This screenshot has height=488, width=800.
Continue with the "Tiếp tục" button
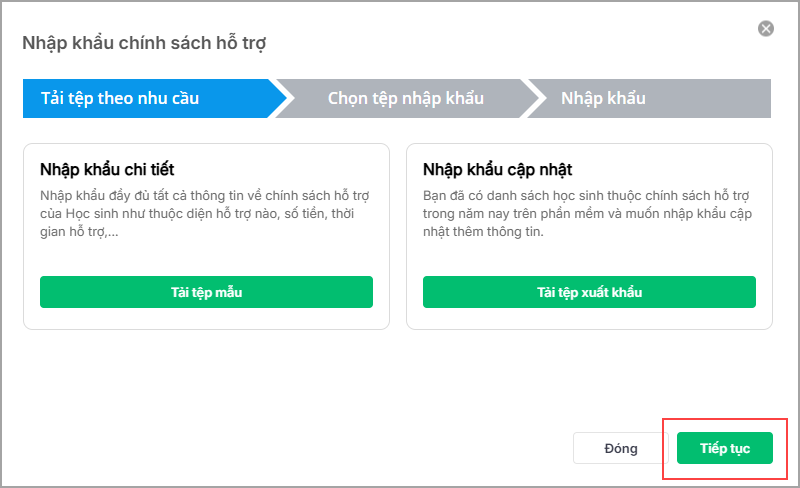pyautogui.click(x=725, y=448)
